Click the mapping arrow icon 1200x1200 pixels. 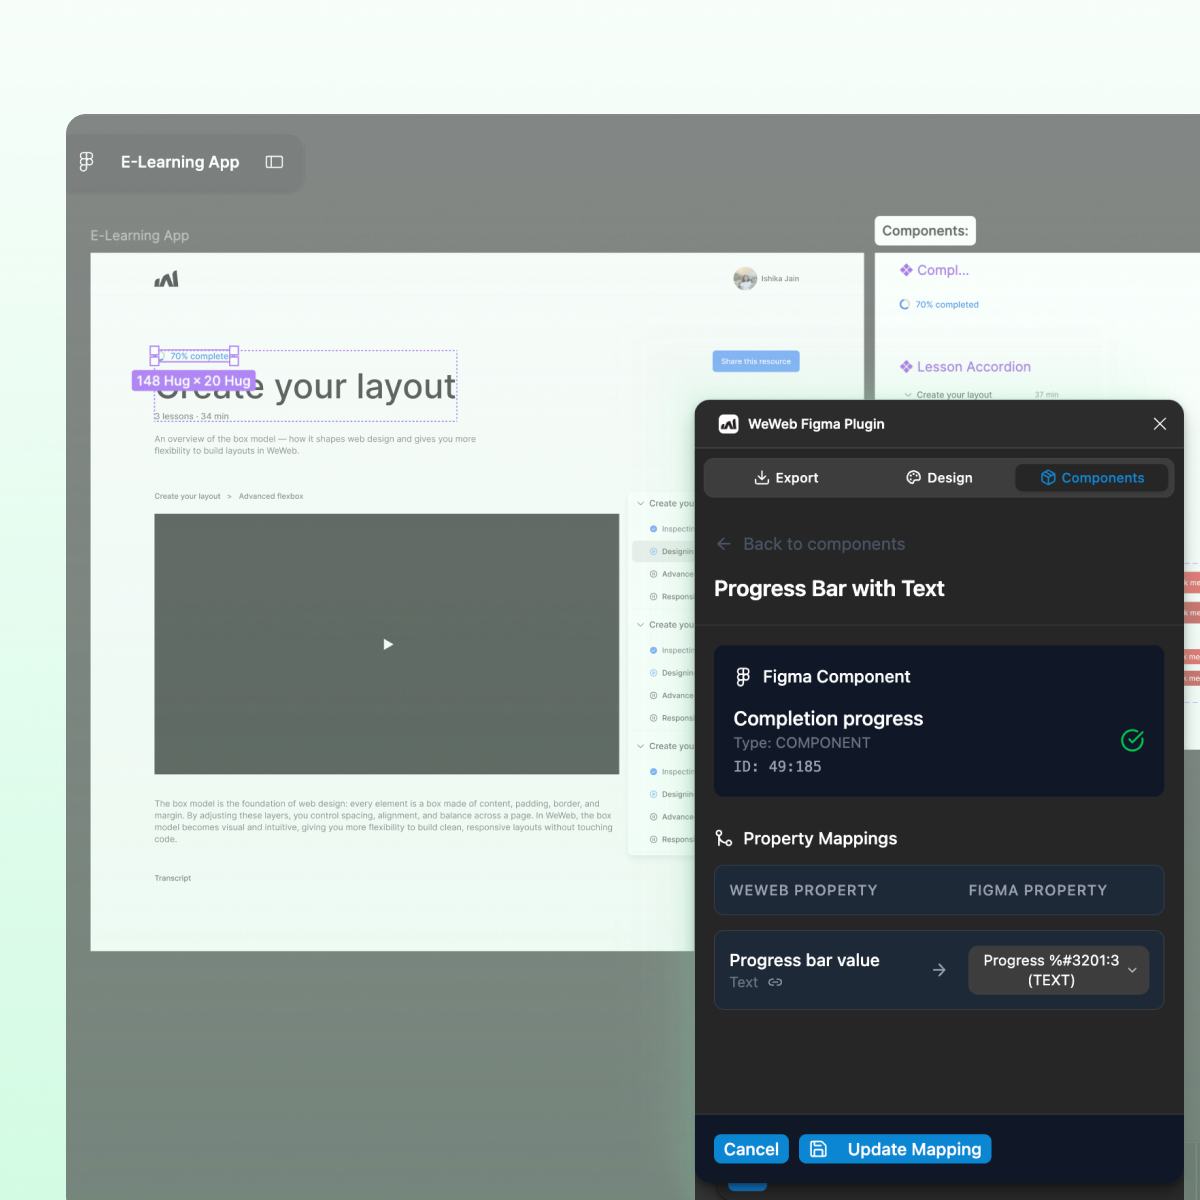(939, 970)
